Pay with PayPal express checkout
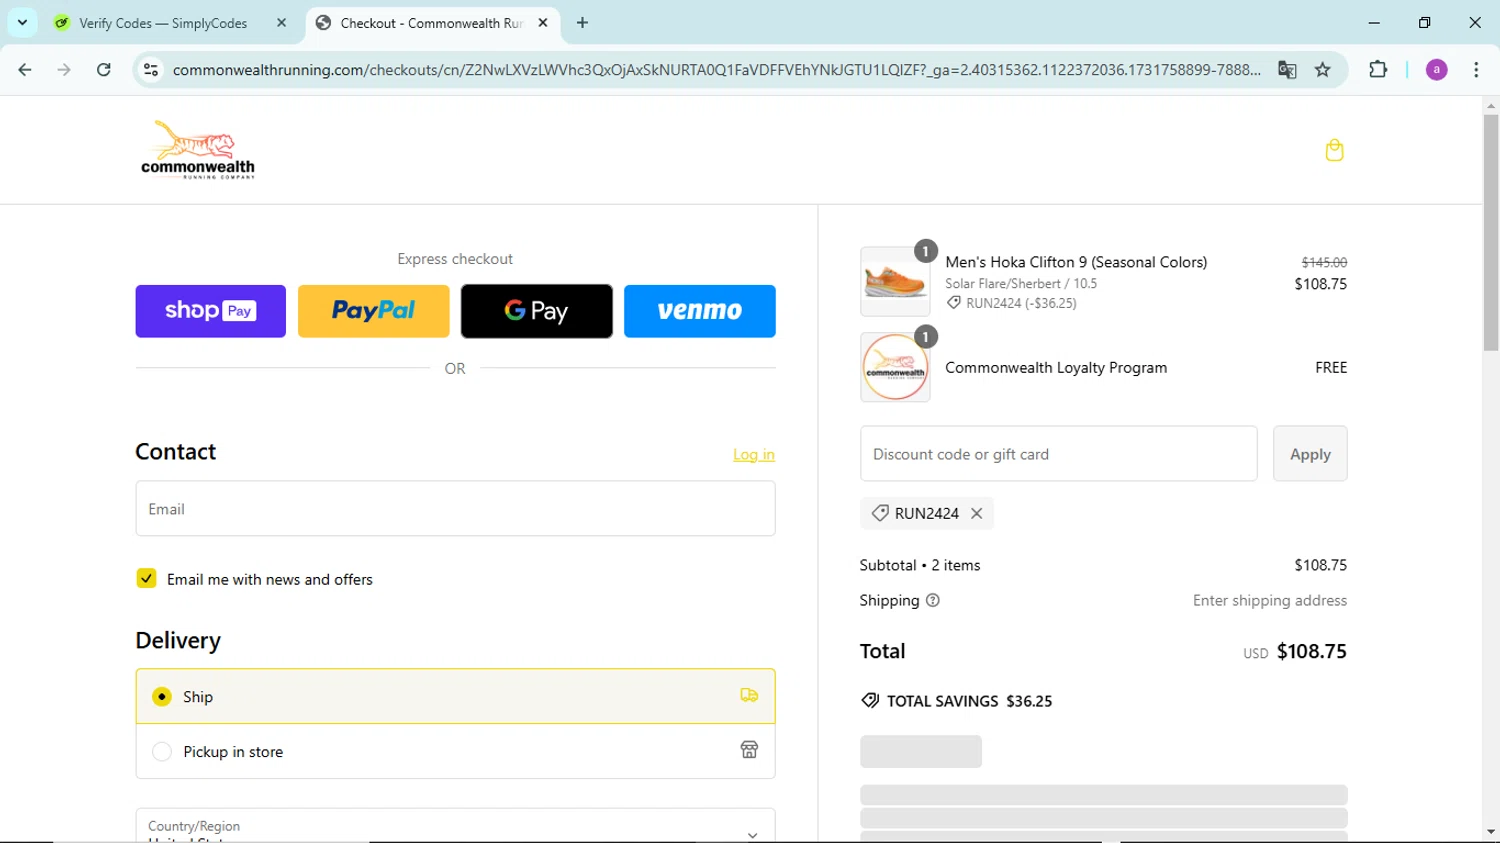Image resolution: width=1500 pixels, height=843 pixels. (374, 311)
